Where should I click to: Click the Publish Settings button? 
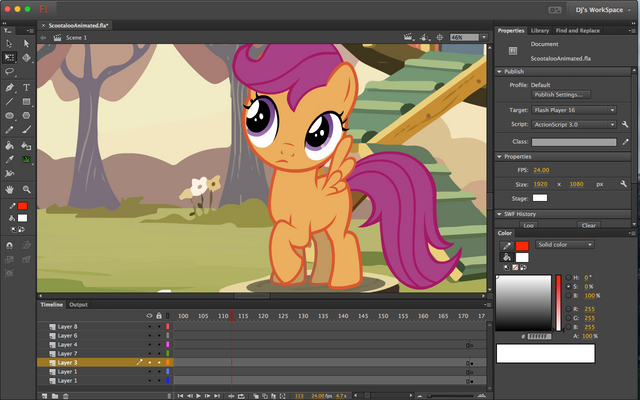tap(561, 95)
